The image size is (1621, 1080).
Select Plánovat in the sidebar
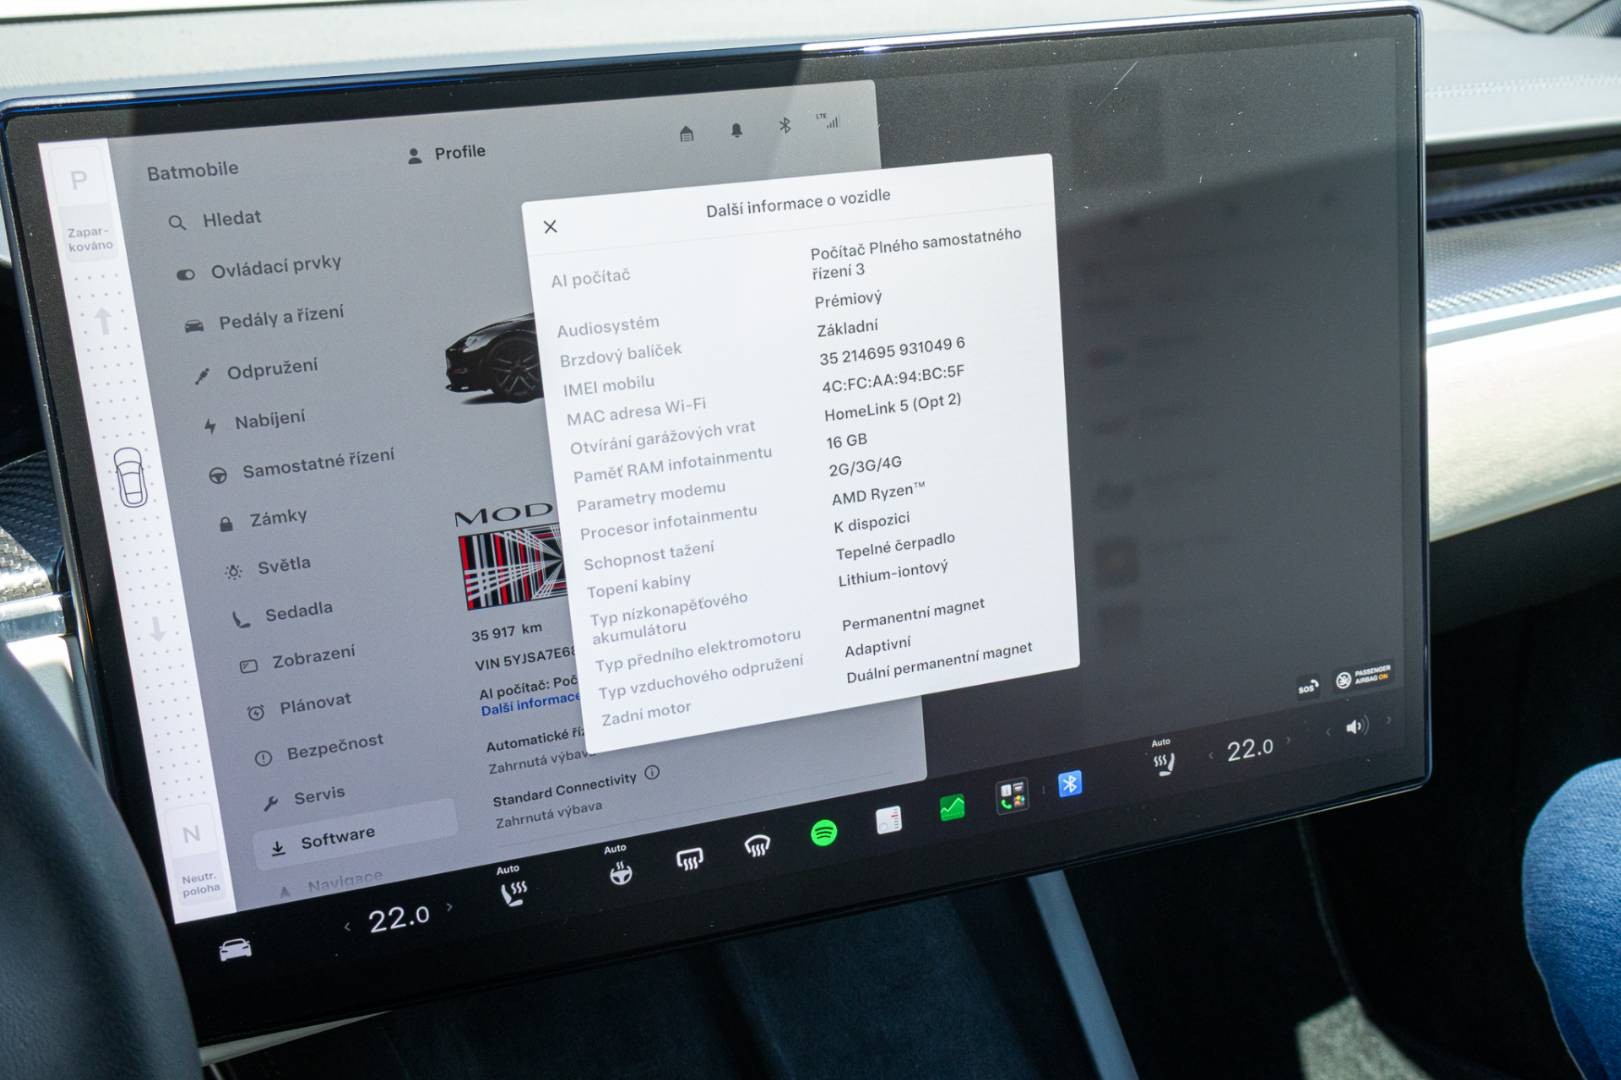tap(299, 706)
